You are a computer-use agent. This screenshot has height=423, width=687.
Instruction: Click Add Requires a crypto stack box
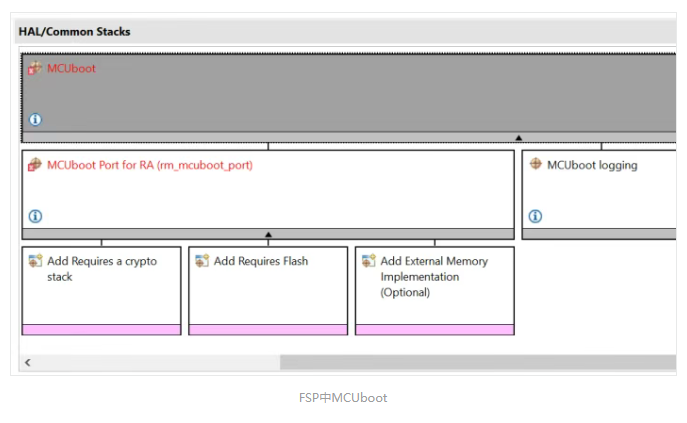101,291
